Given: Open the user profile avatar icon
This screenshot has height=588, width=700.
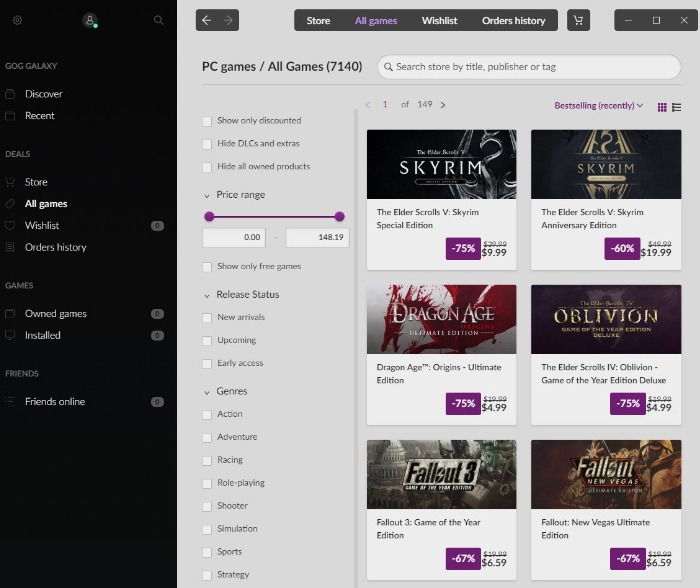Looking at the screenshot, I should coord(90,20).
